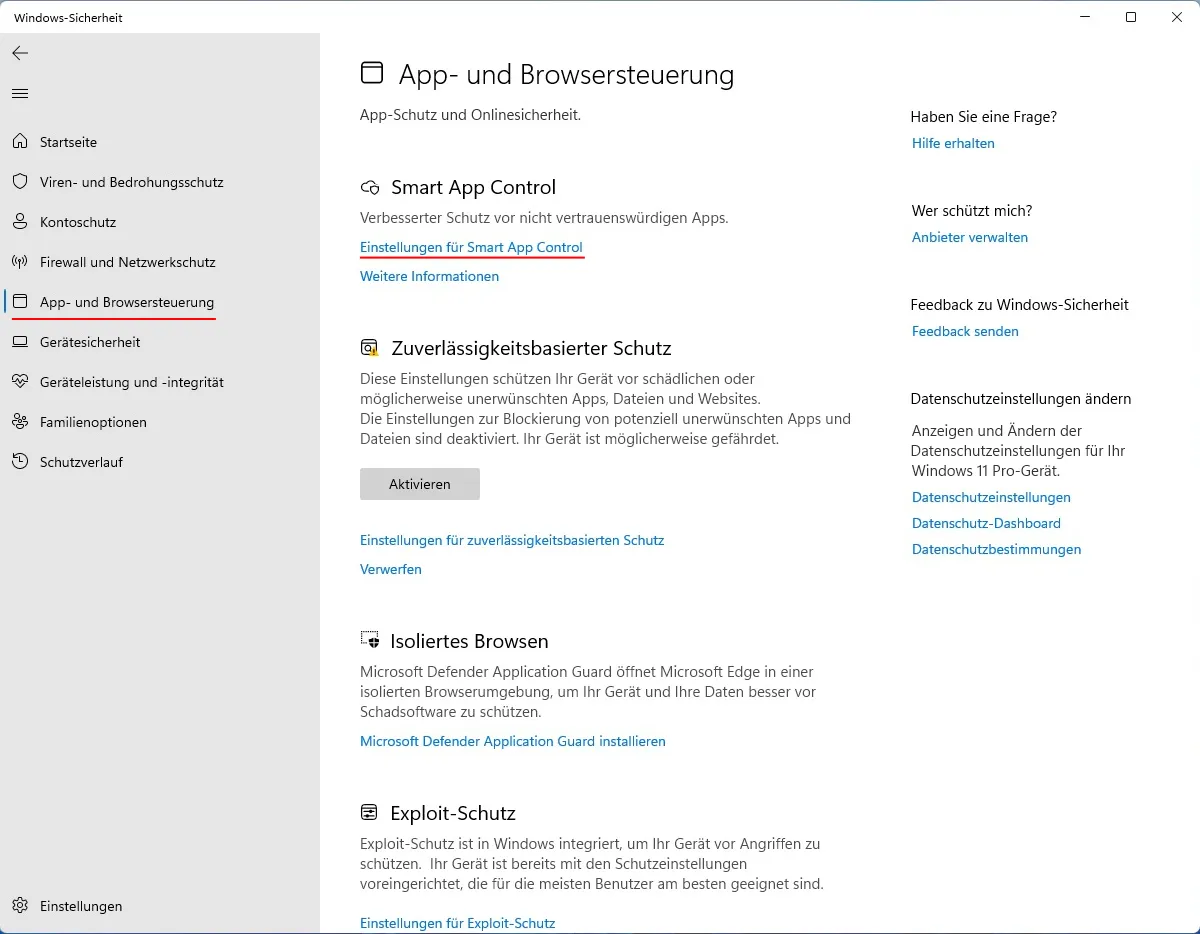Click Feedback senden link
This screenshot has width=1200, height=934.
click(965, 331)
